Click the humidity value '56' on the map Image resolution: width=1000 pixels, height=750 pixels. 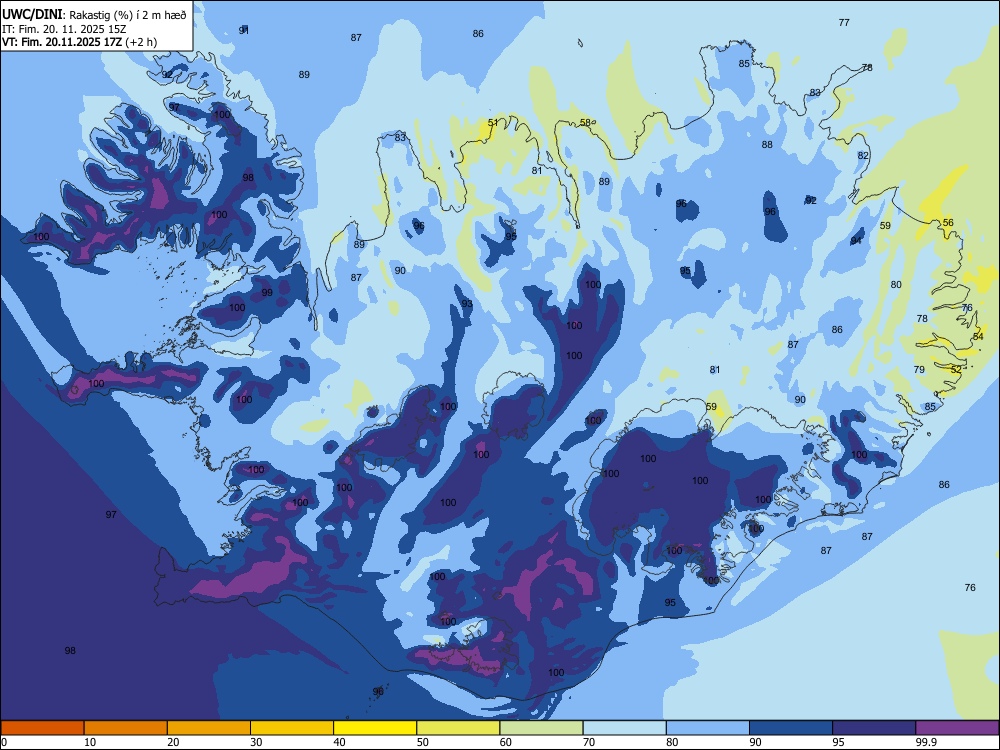[x=948, y=223]
